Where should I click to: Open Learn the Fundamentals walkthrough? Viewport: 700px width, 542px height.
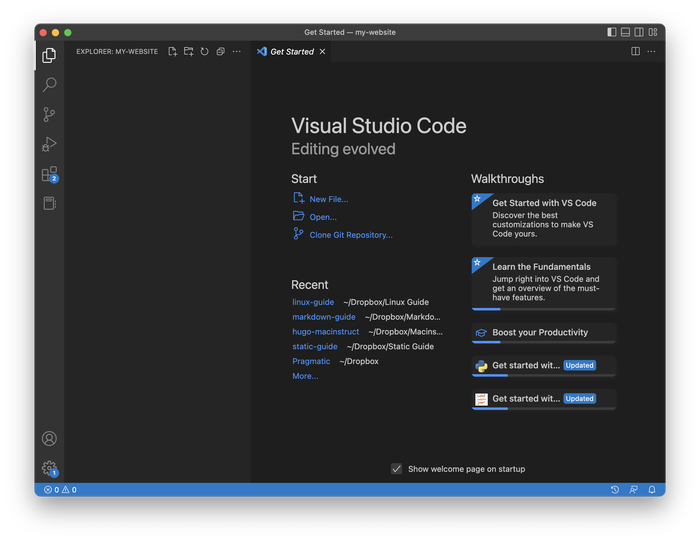tap(544, 284)
